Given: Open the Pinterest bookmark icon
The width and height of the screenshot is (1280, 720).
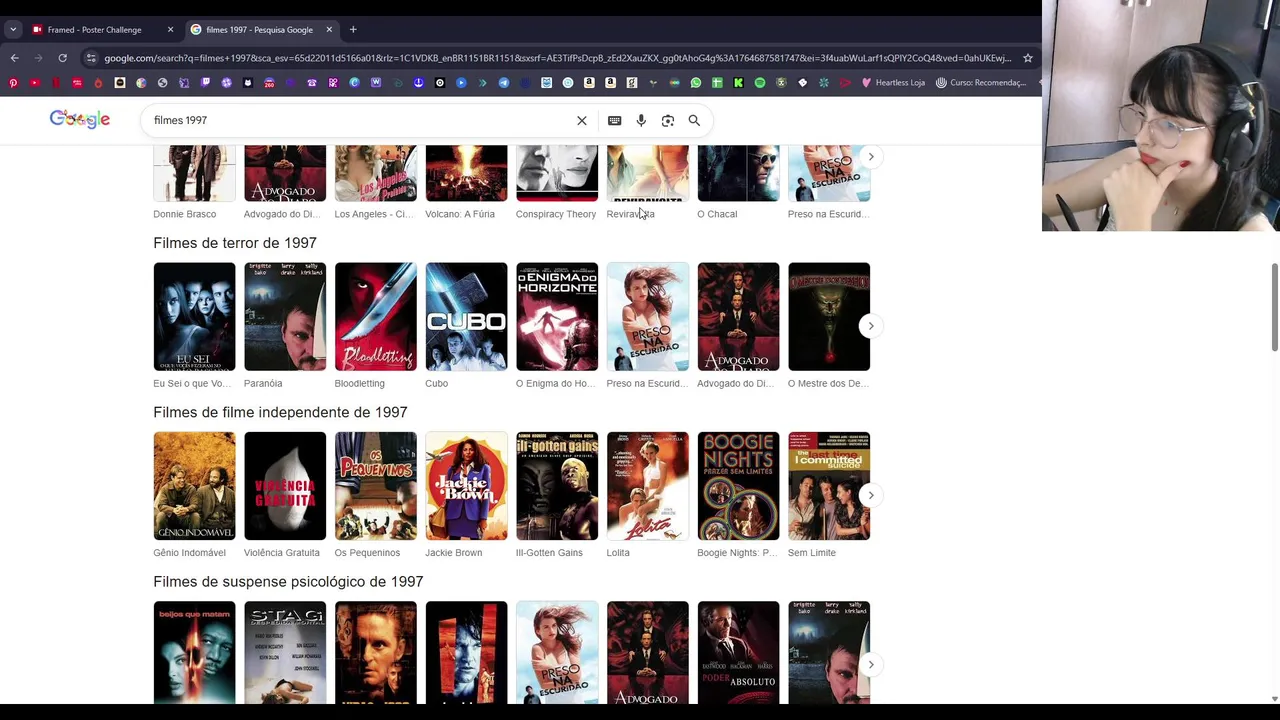Looking at the screenshot, I should [x=13, y=83].
